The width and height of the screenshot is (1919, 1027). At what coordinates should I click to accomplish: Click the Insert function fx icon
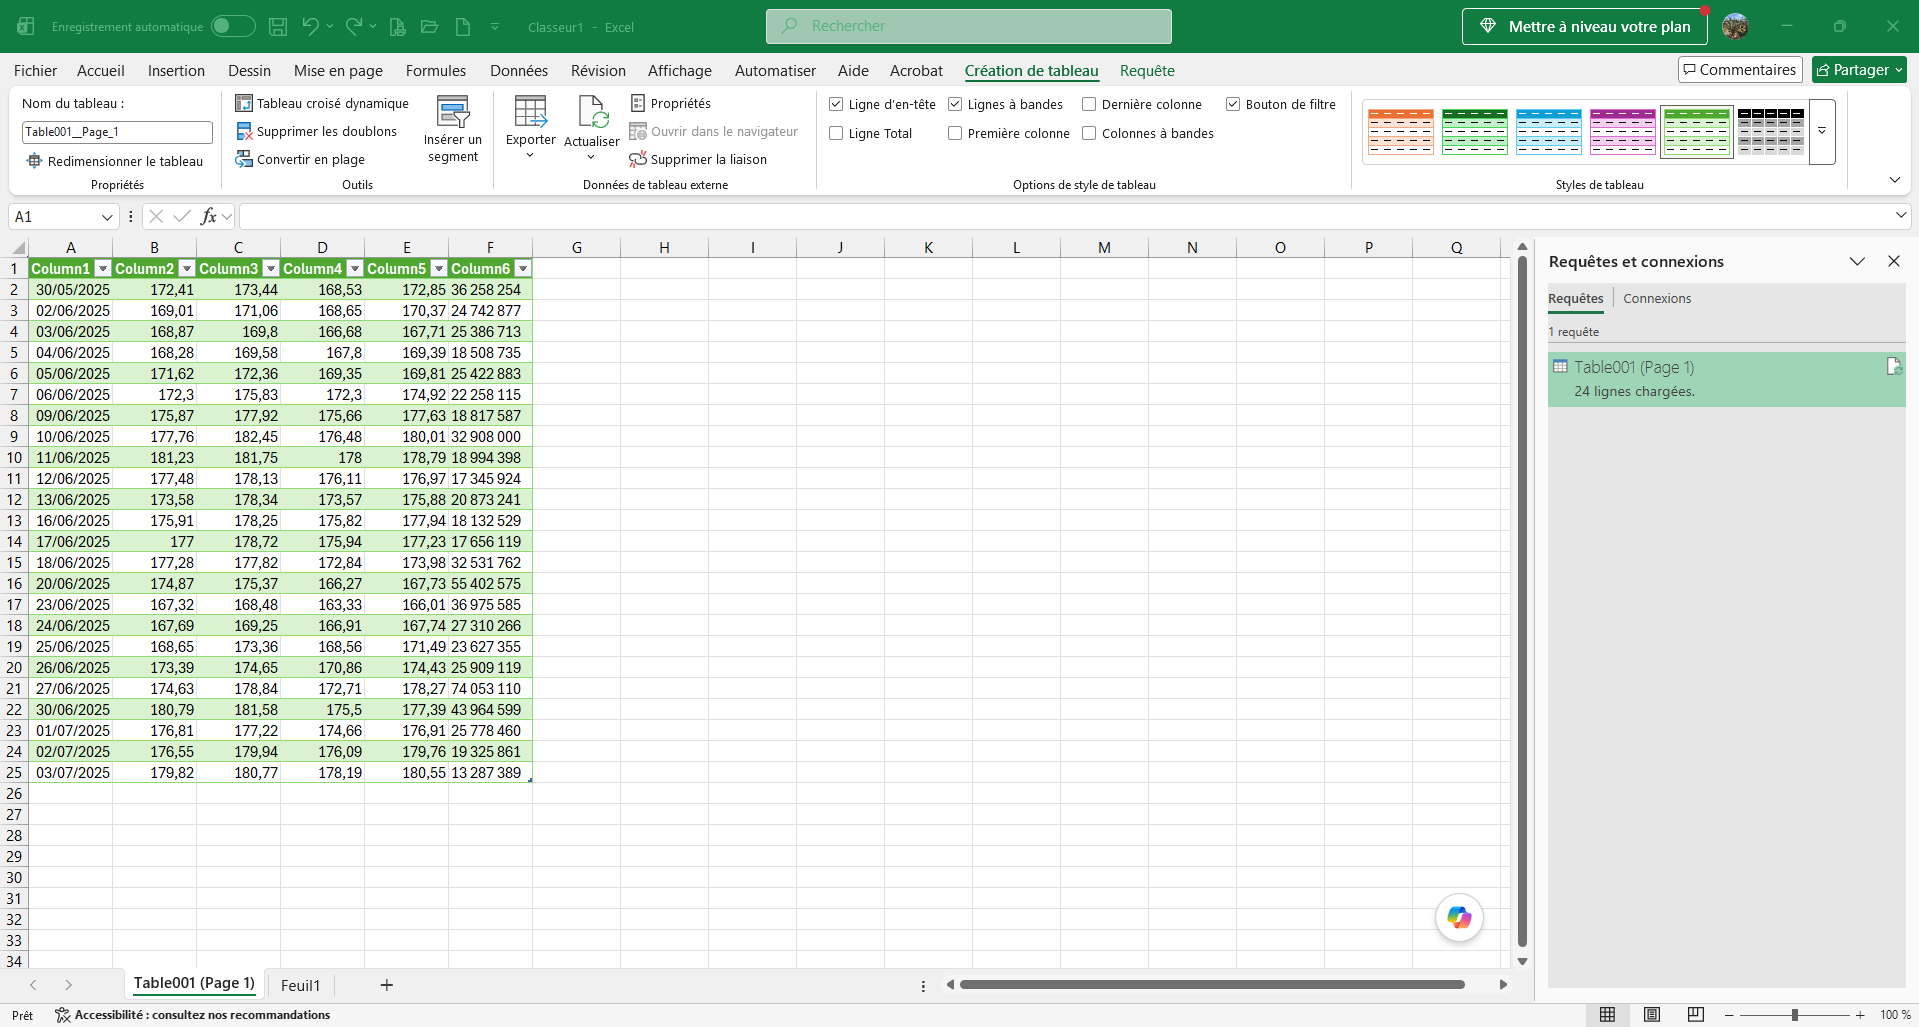[x=209, y=216]
